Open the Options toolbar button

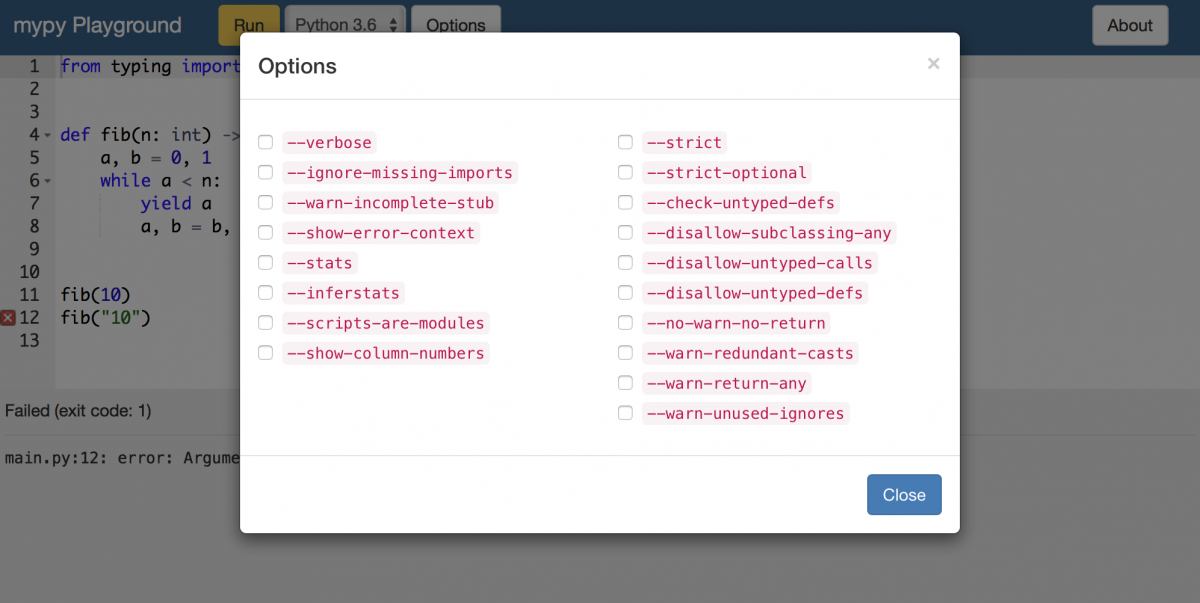point(456,25)
